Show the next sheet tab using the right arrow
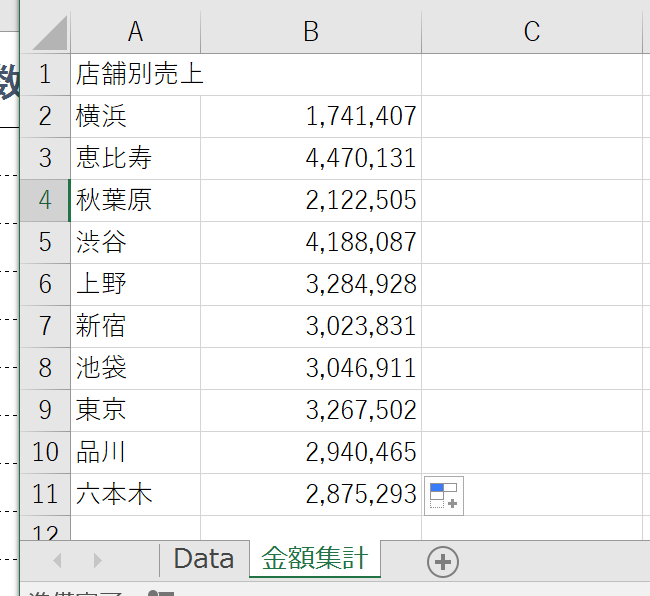The height and width of the screenshot is (596, 650). pos(97,560)
